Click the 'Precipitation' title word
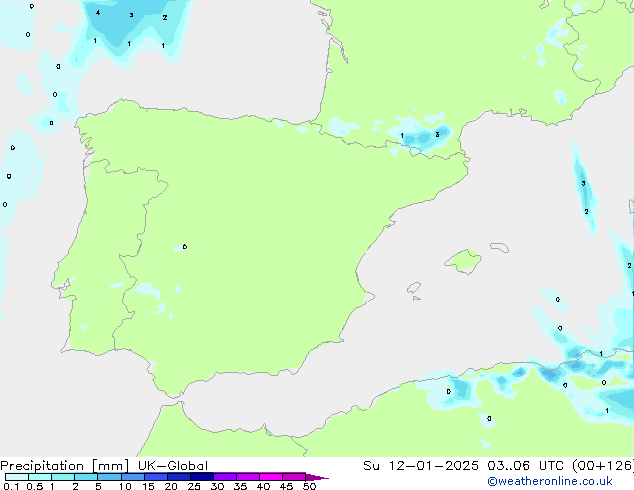This screenshot has width=634, height=490. (x=42, y=466)
